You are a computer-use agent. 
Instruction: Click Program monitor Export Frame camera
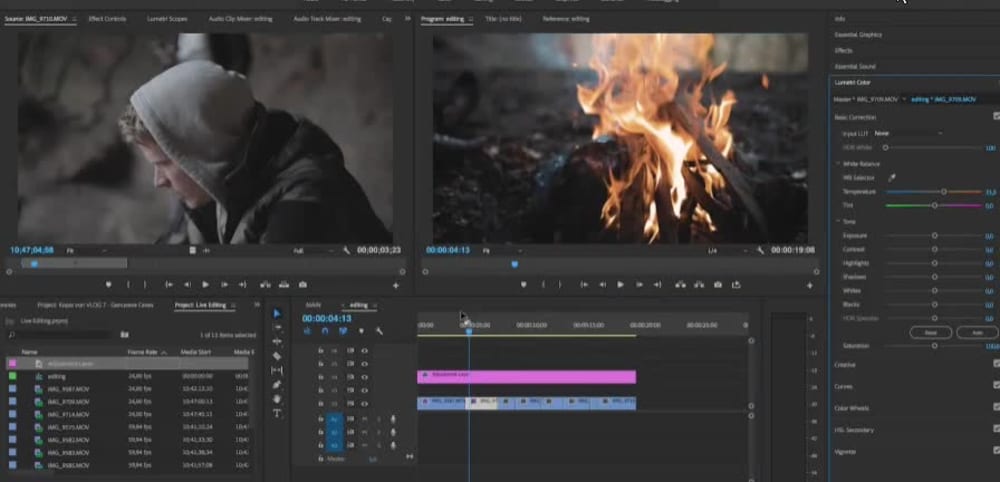718,284
